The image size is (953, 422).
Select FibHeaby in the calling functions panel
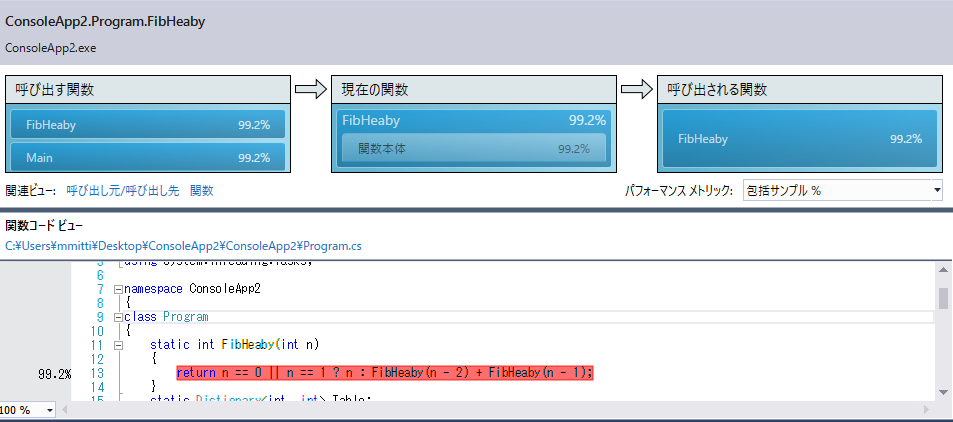[148, 125]
